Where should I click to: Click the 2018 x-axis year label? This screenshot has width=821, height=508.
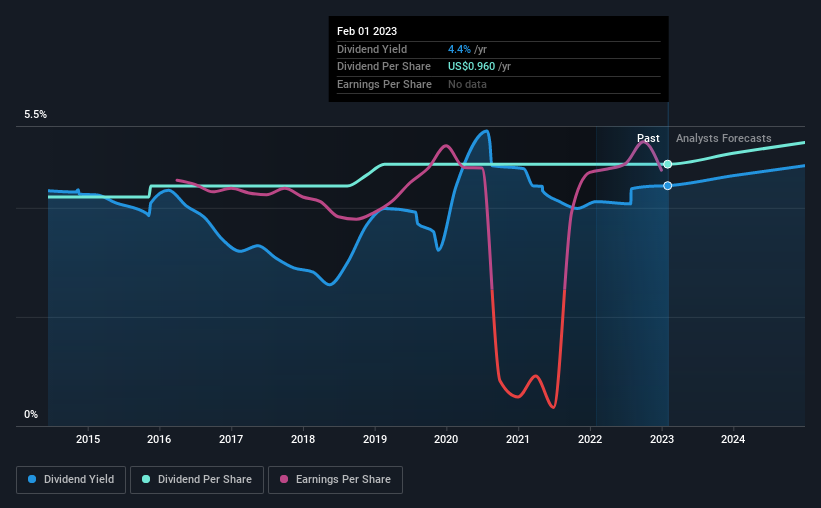[x=303, y=439]
